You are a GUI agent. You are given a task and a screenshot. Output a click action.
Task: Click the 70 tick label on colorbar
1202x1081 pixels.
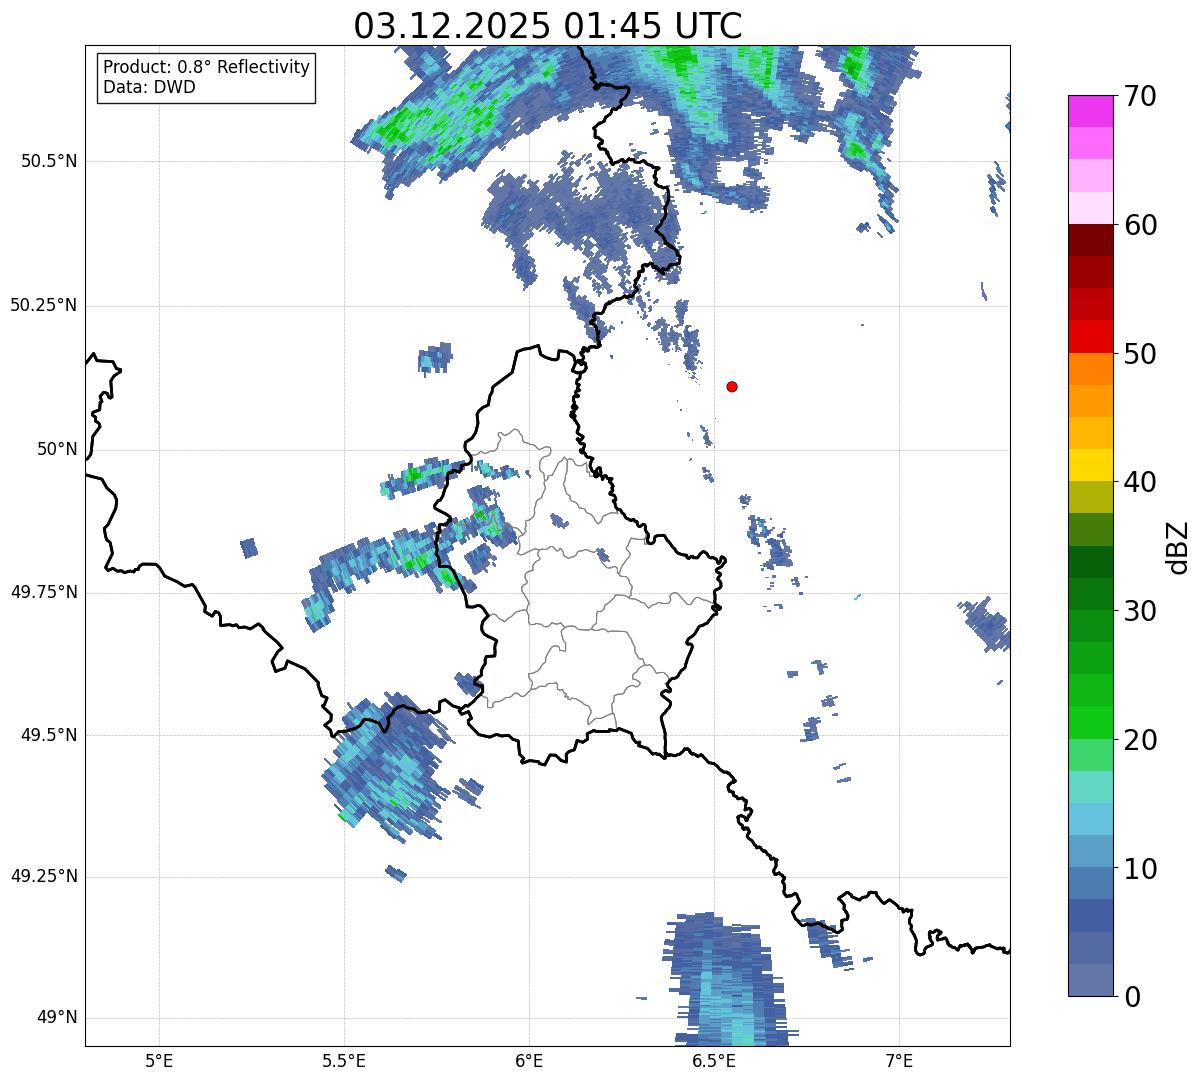click(1141, 97)
